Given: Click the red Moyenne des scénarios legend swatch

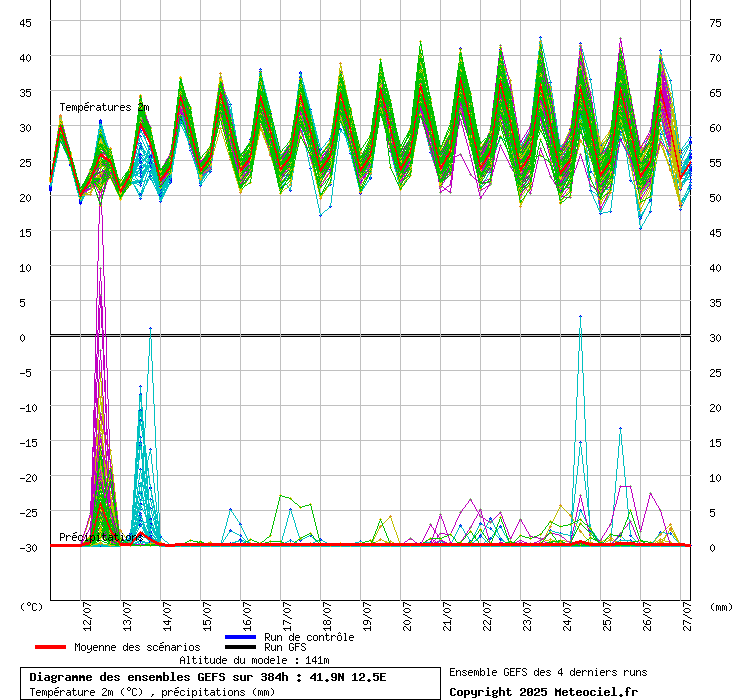Looking at the screenshot, I should pos(50,647).
